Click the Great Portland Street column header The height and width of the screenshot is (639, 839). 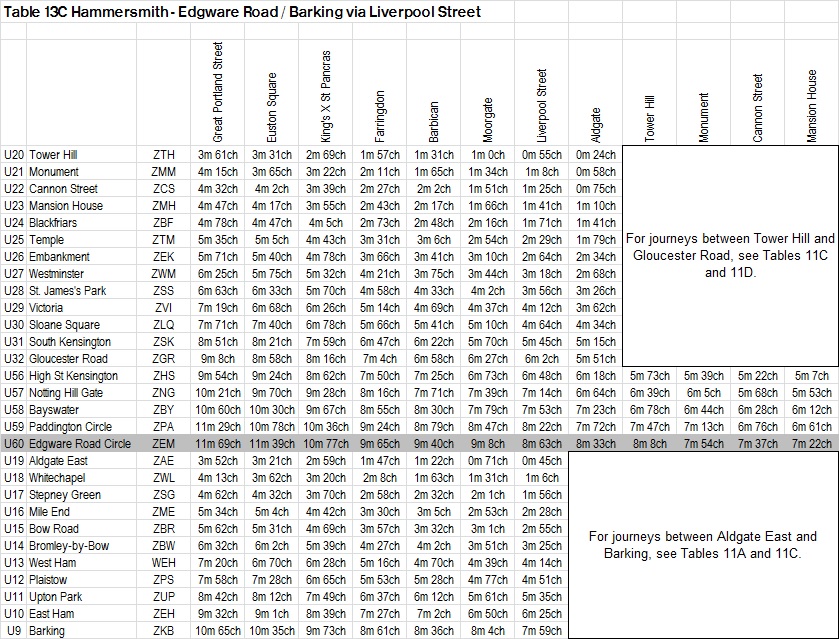click(218, 92)
